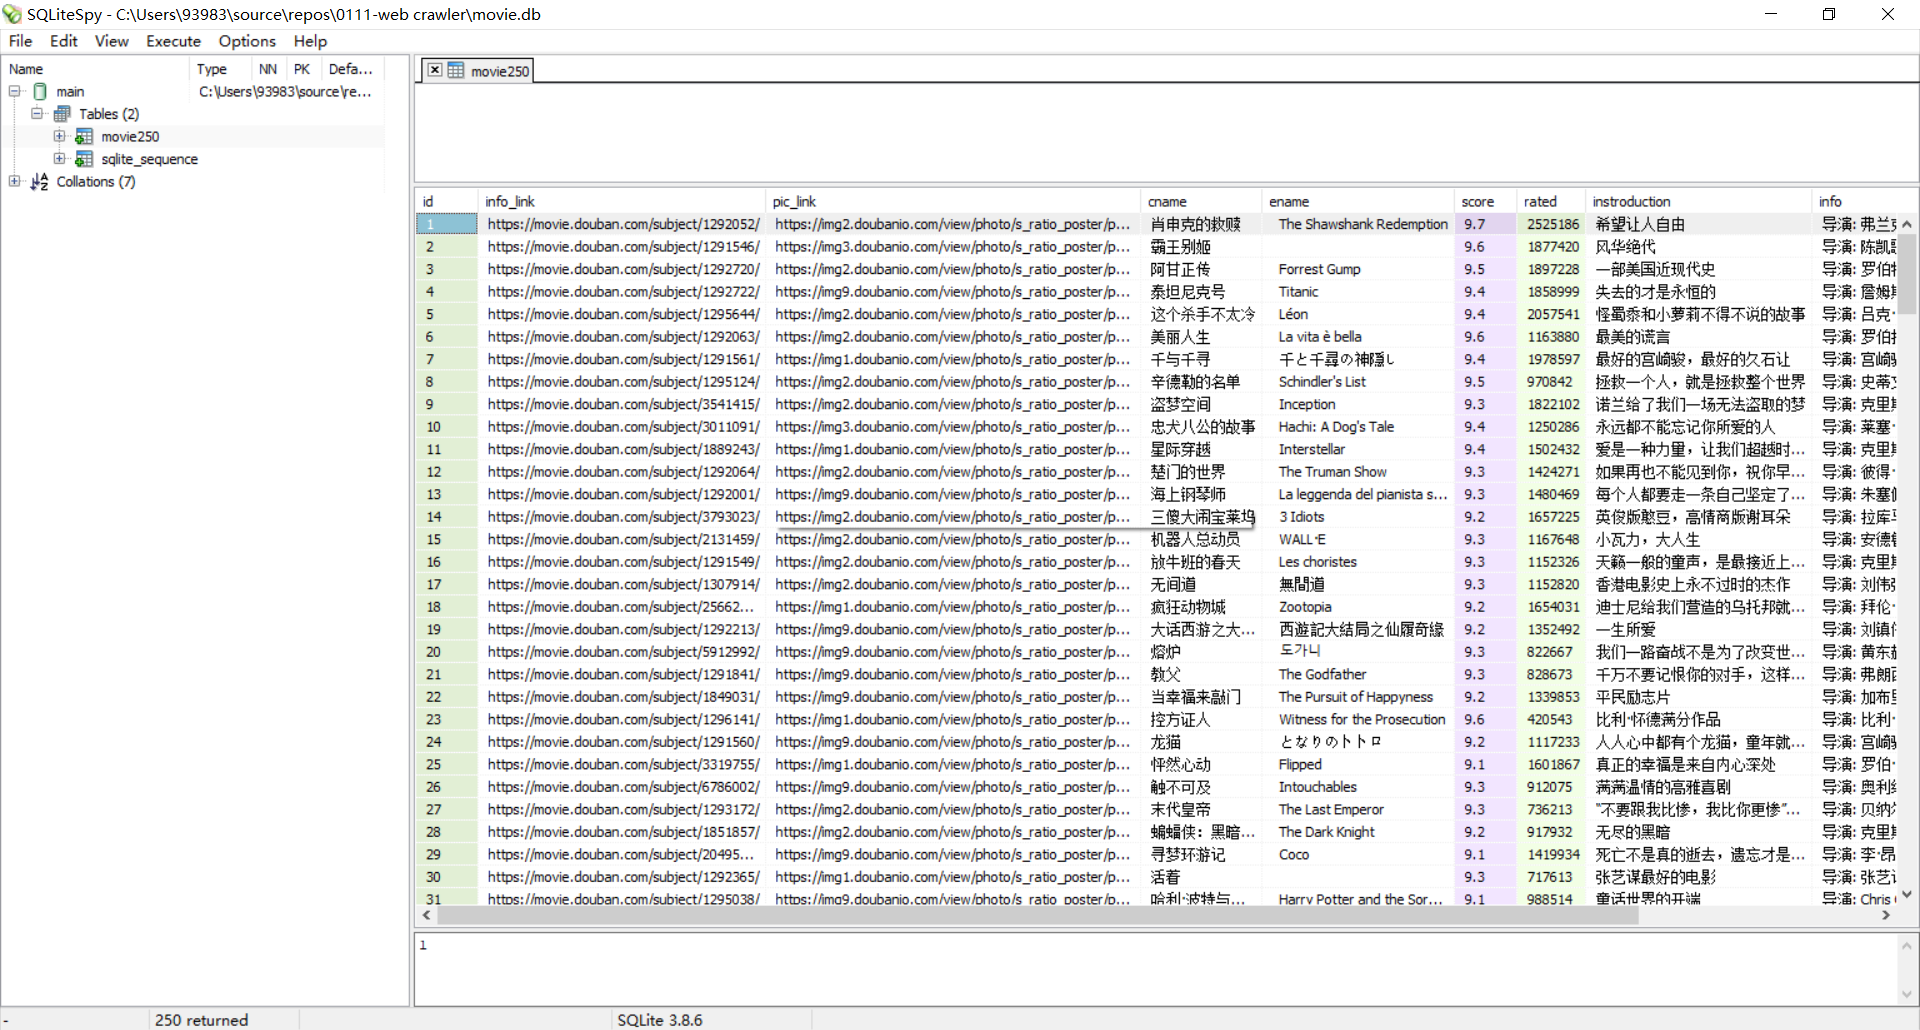Expand the sqlite_sequence table node
This screenshot has width=1920, height=1030.
(x=59, y=159)
